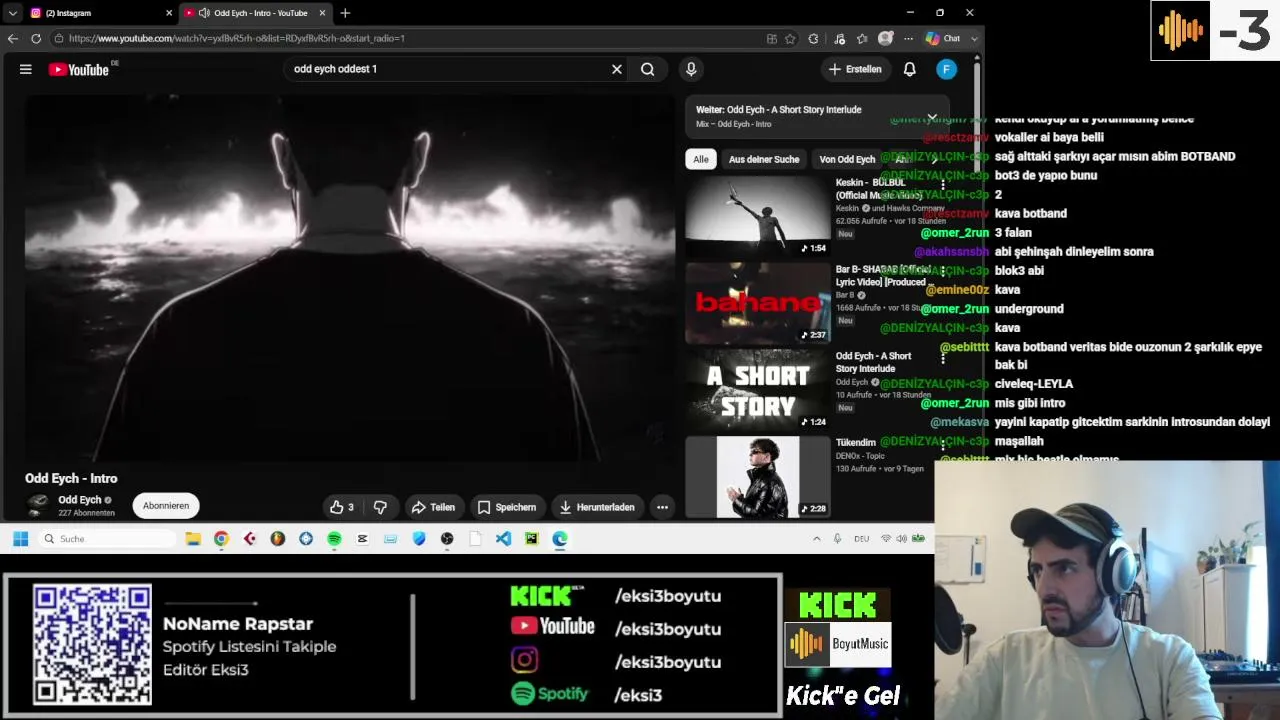This screenshot has width=1280, height=720.
Task: Open the Keskin - BÜLBÜL video thumbnail
Action: coord(758,216)
